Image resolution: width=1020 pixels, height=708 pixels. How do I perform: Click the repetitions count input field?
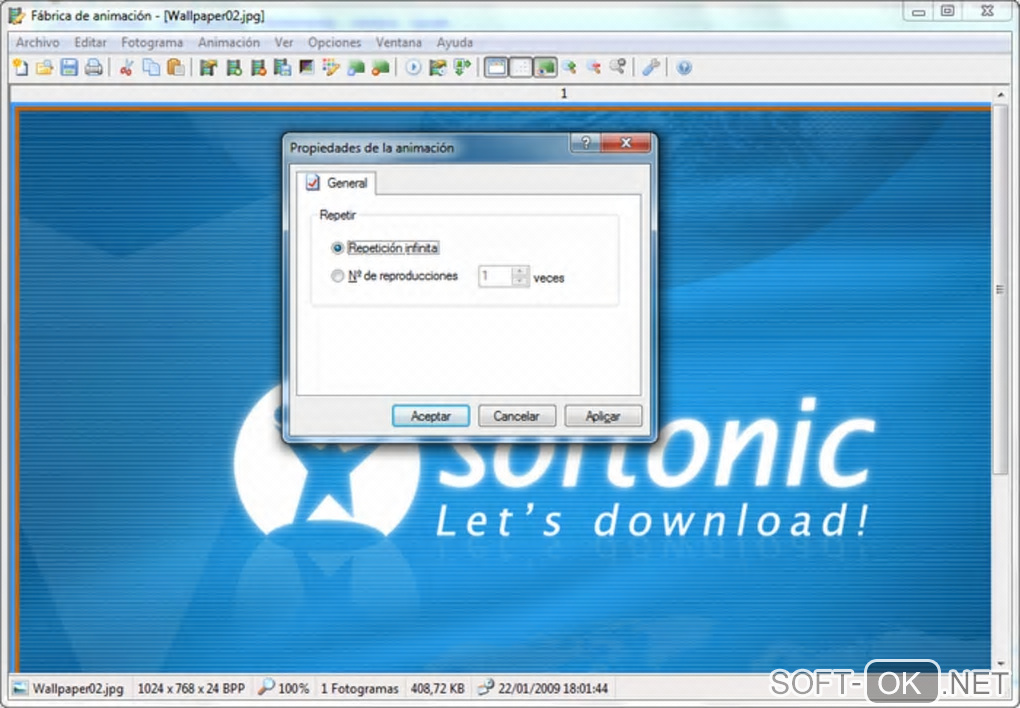[x=496, y=276]
